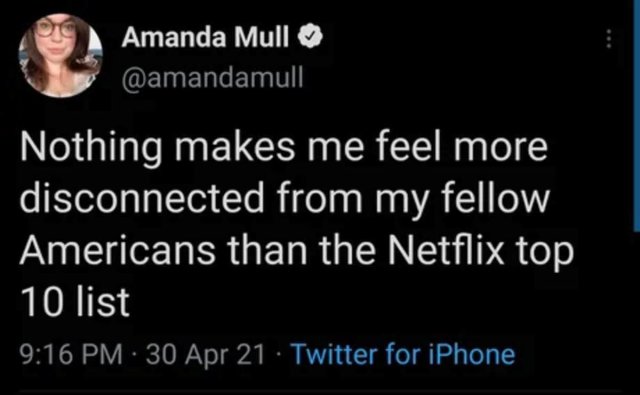Viewport: 640px width, 395px height.
Task: Click the word 'makes' in the first line
Action: click(x=235, y=147)
